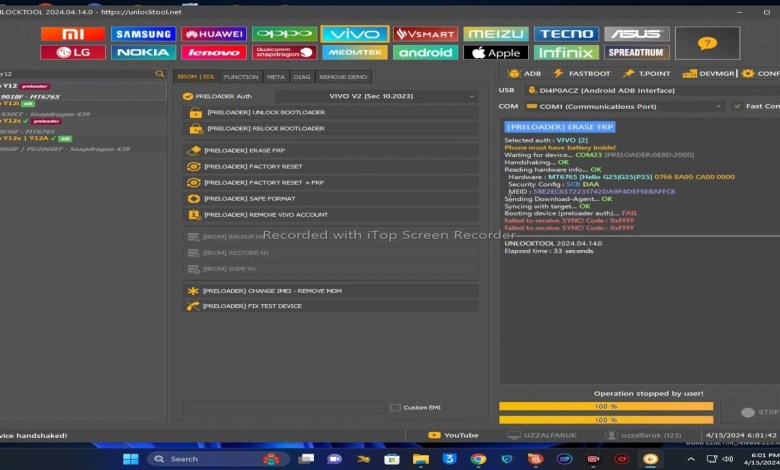Open the USB device dropdown
This screenshot has width=780, height=470.
(x=652, y=90)
